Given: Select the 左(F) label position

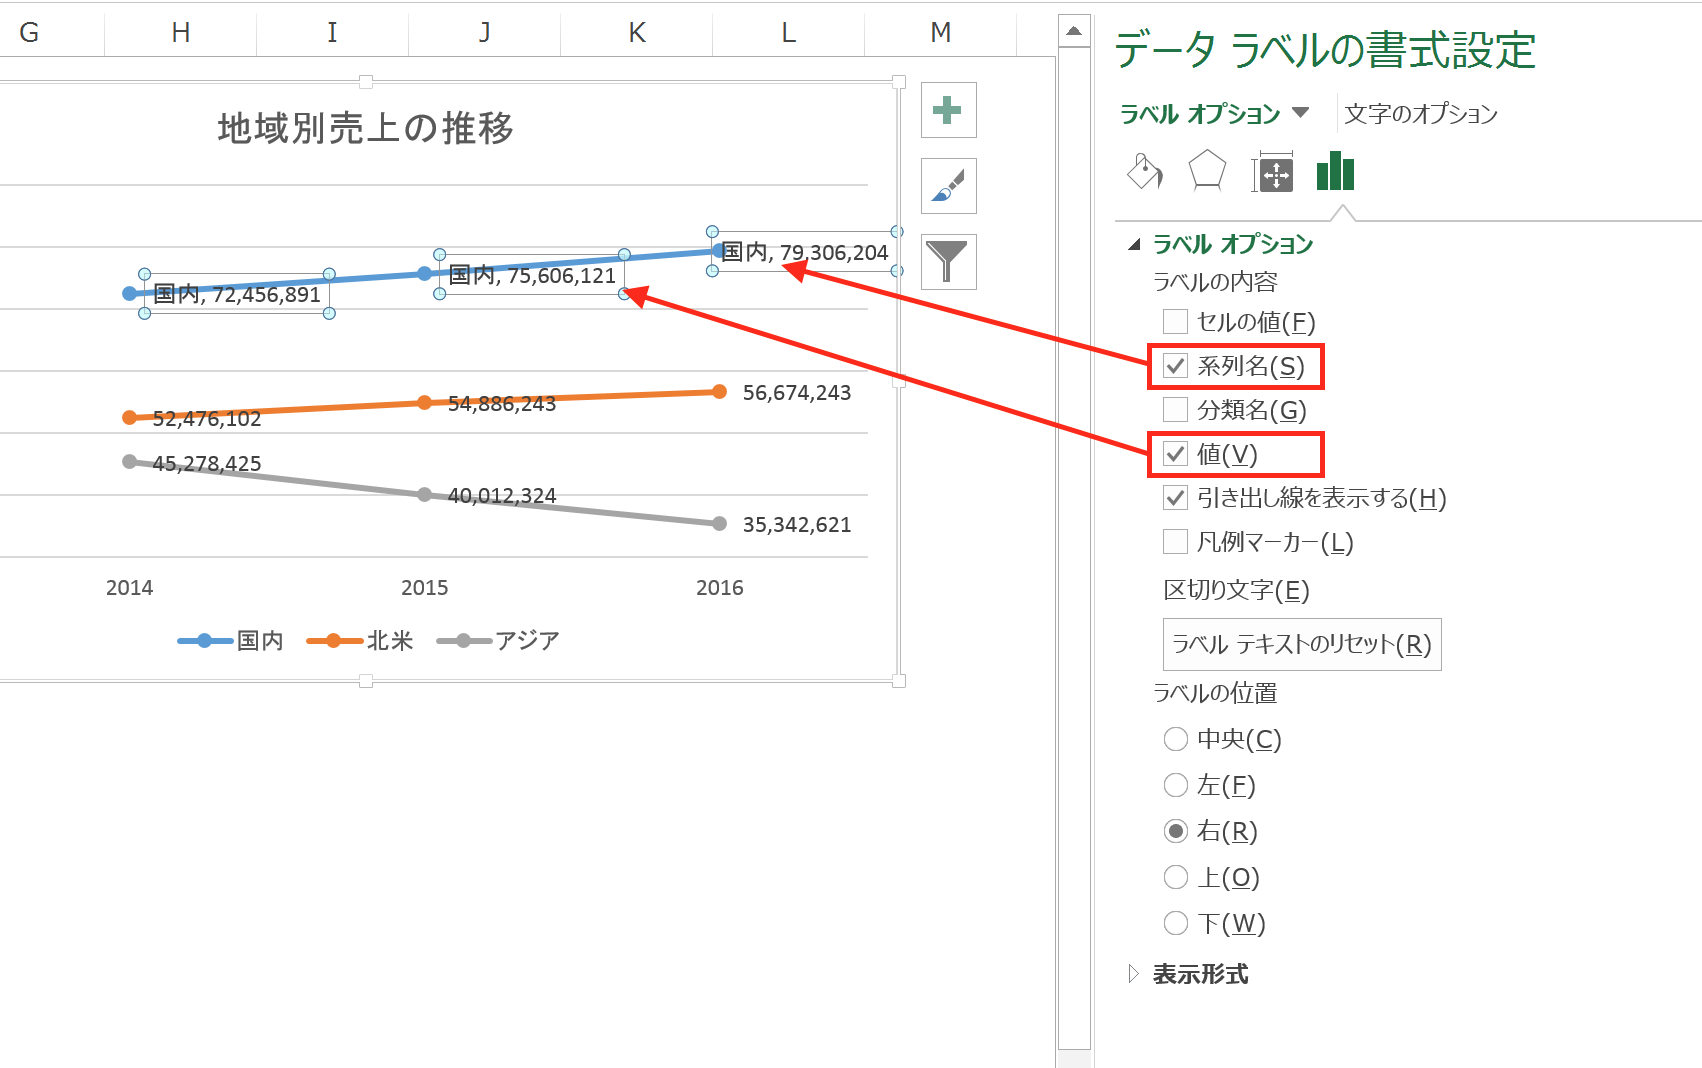Looking at the screenshot, I should tap(1176, 785).
